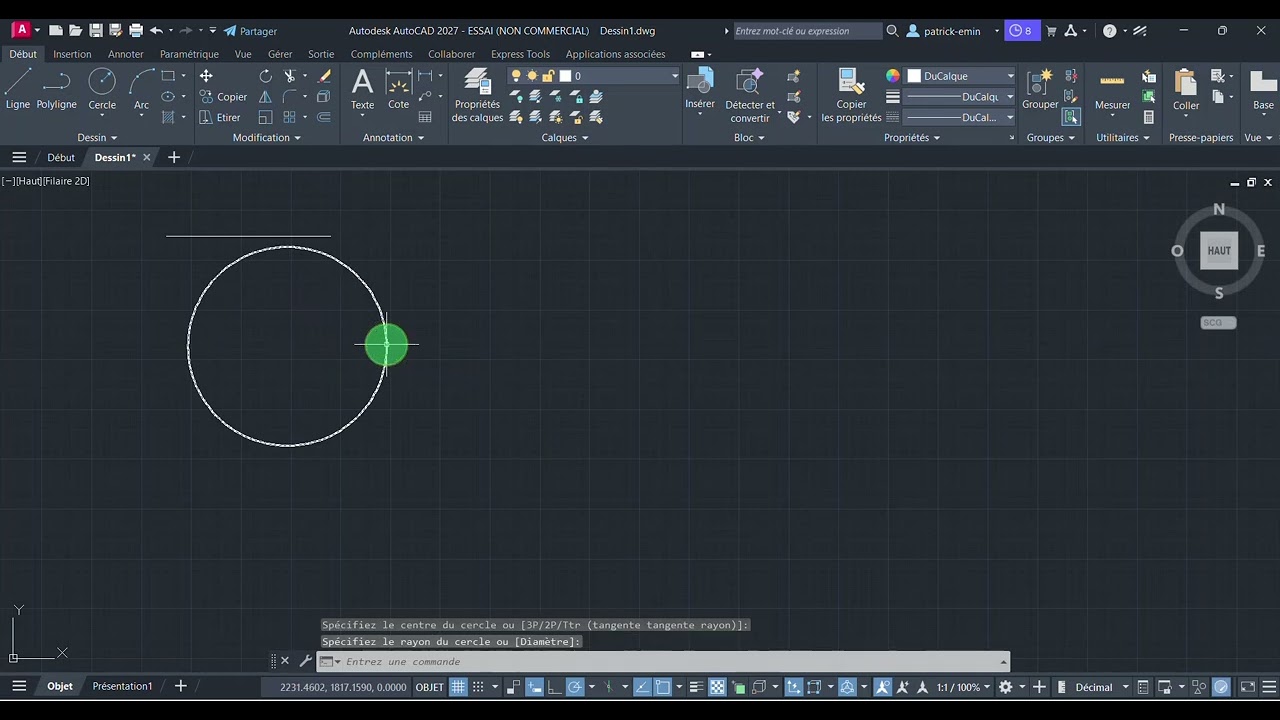Click the Copier button in Modification

223,97
